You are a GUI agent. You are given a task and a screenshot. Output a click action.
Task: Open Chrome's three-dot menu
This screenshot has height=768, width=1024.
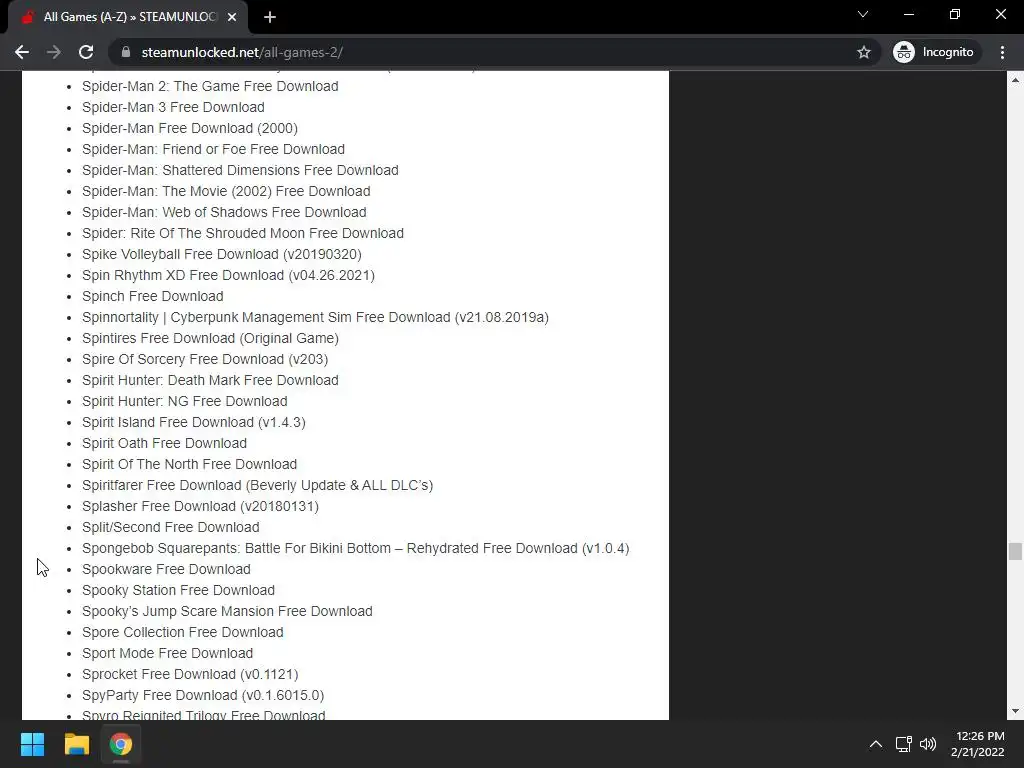pyautogui.click(x=1002, y=52)
